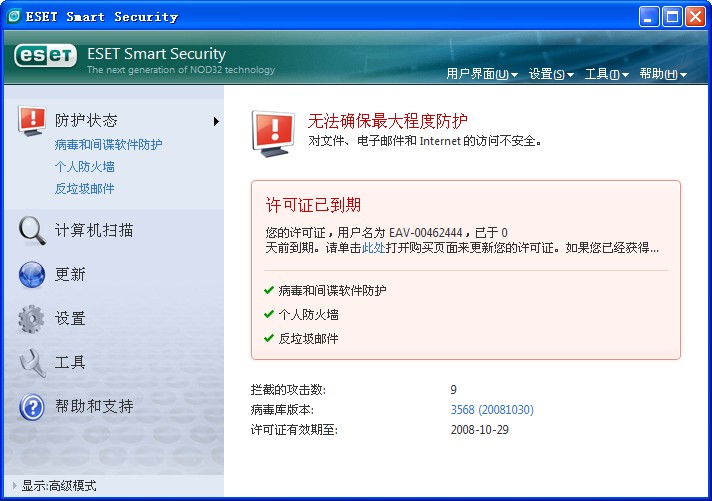Click the blocked attacks value 9
The width and height of the screenshot is (712, 501).
pyautogui.click(x=454, y=390)
